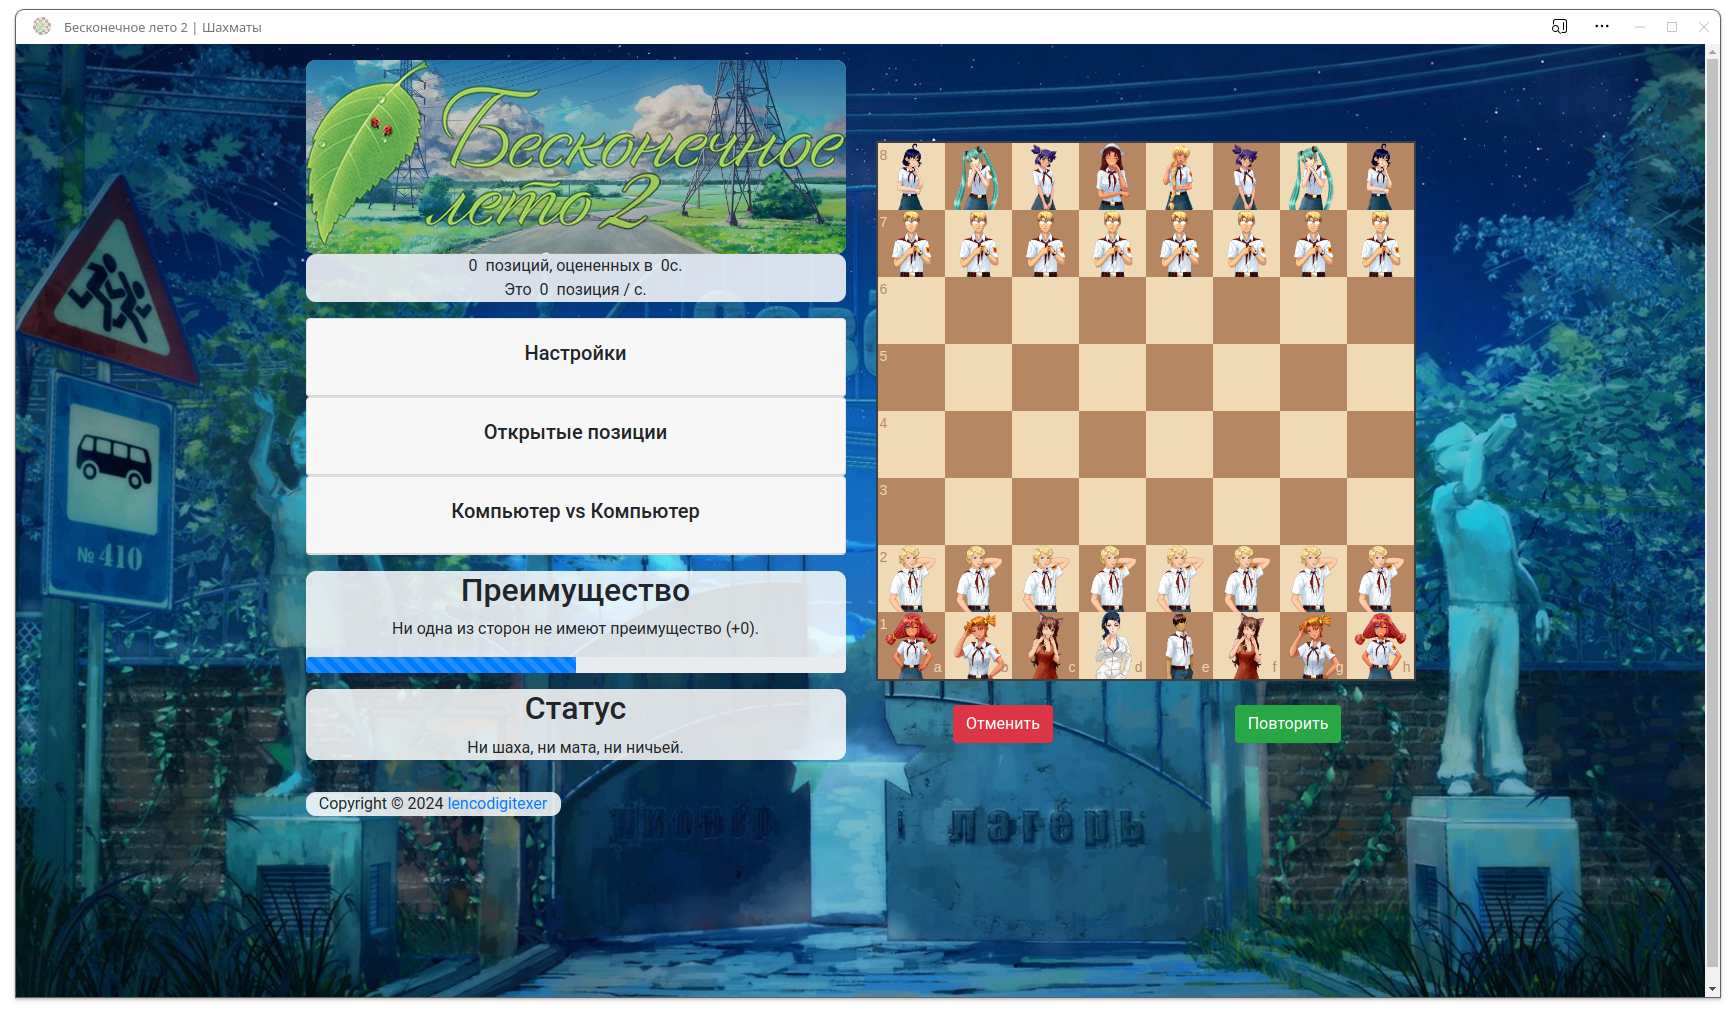Expand the Открытые позиции section

click(x=575, y=435)
